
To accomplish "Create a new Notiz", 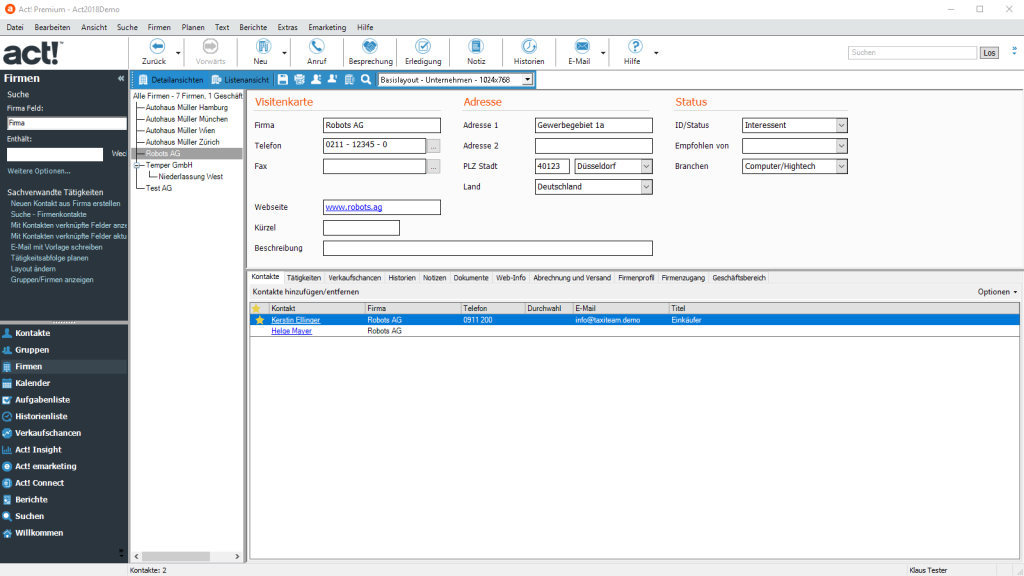I will click(x=475, y=52).
